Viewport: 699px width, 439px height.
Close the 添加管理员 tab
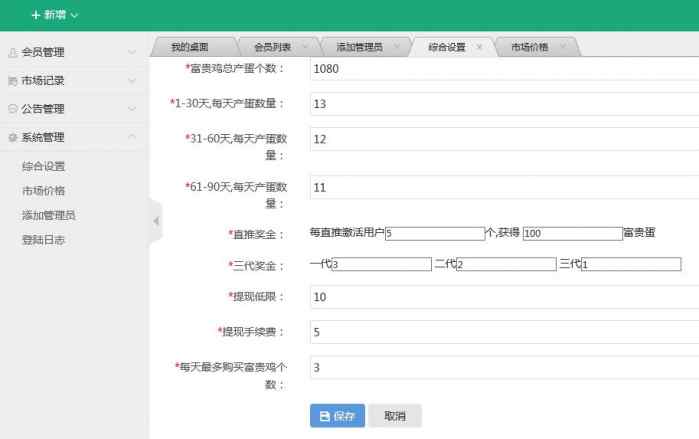point(396,47)
